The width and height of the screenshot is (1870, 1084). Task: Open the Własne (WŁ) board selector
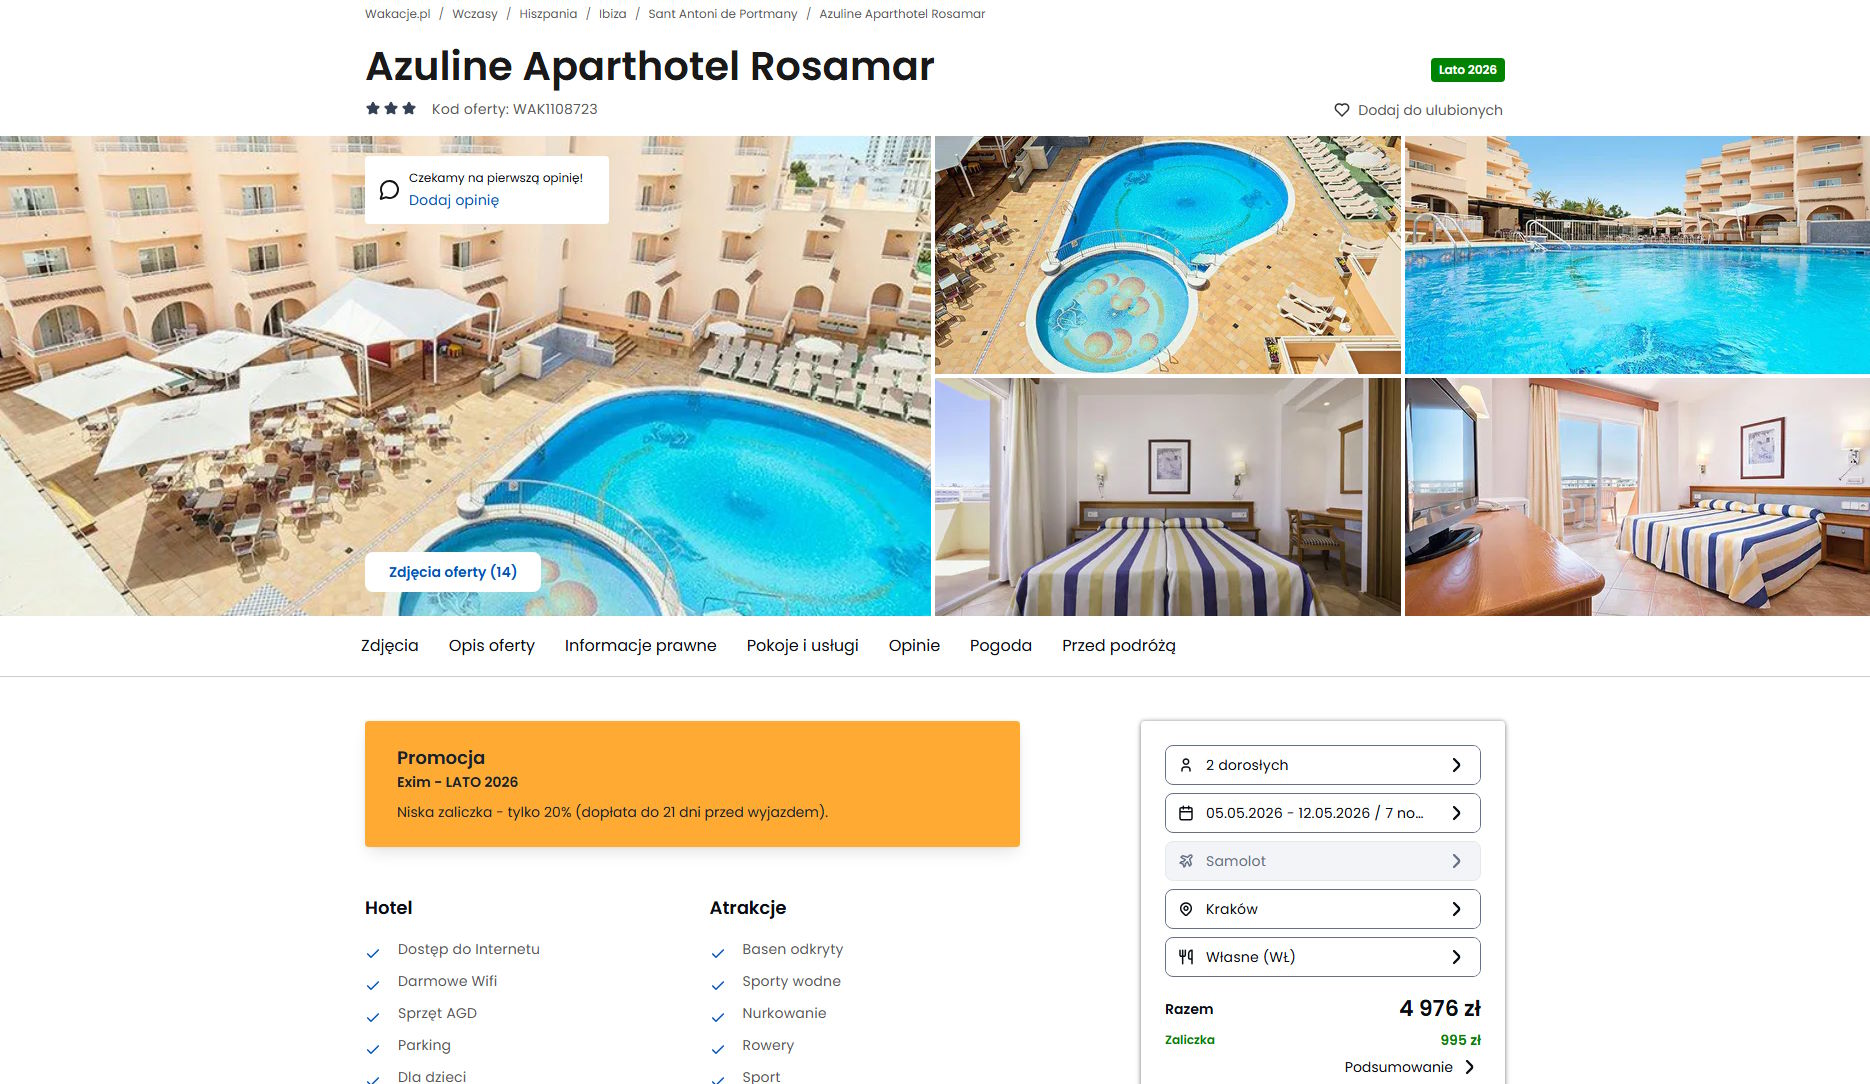[x=1322, y=957]
